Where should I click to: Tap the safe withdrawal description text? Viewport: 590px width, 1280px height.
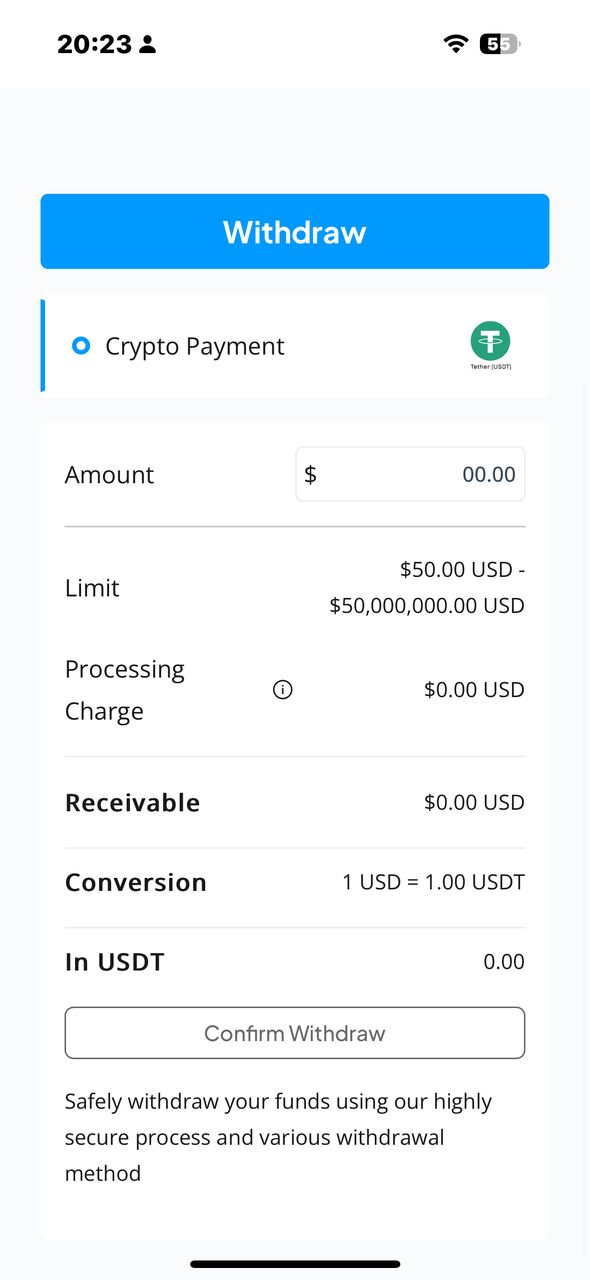pos(279,1137)
